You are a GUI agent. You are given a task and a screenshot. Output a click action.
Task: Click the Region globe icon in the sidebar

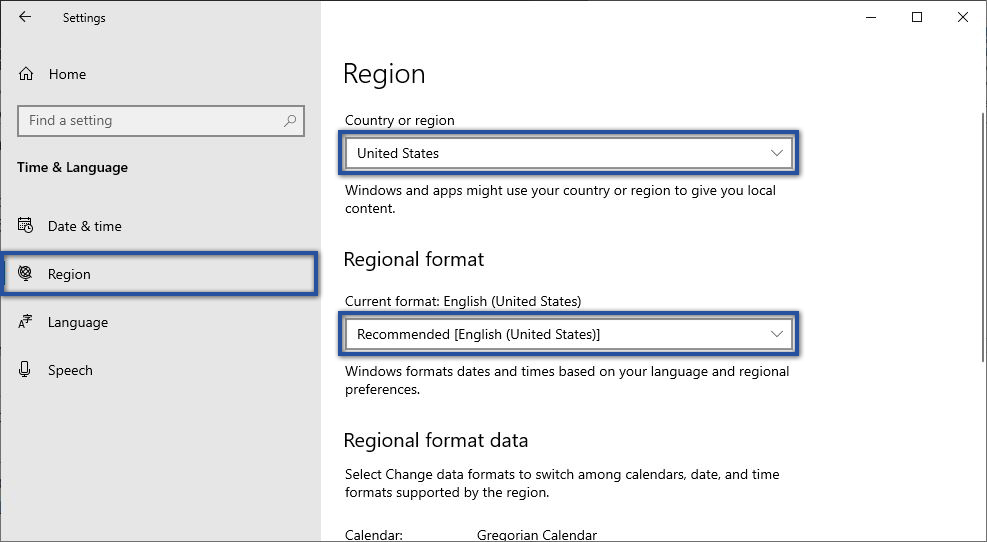[x=26, y=274]
